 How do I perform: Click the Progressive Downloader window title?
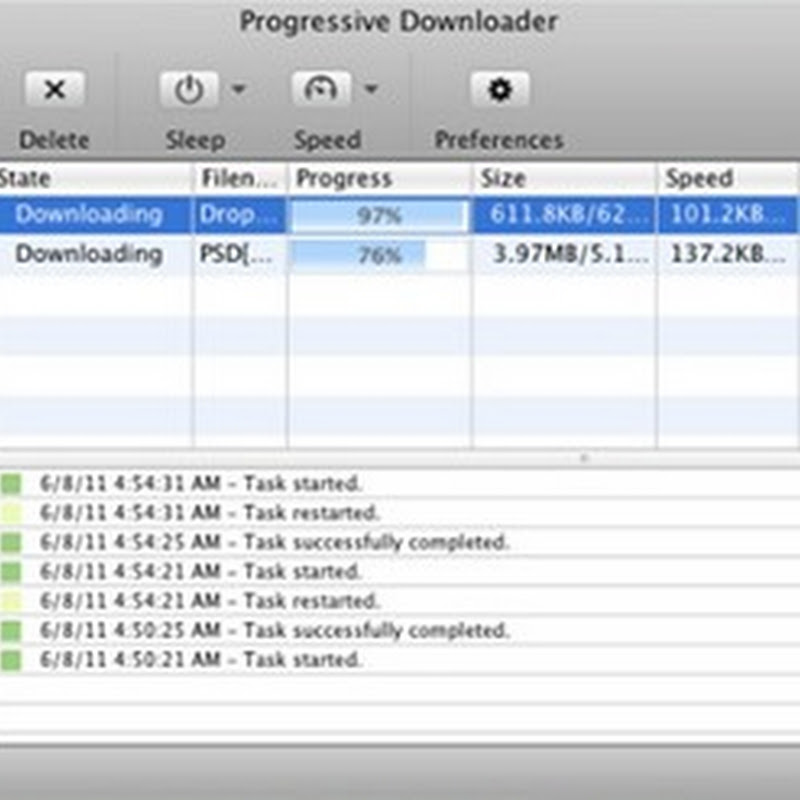tap(399, 22)
